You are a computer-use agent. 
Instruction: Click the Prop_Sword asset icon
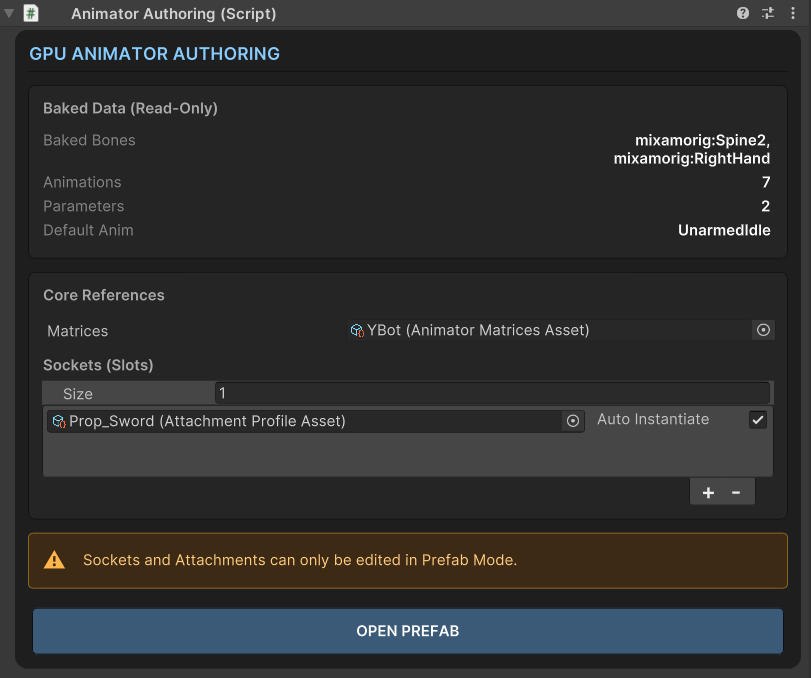point(59,421)
